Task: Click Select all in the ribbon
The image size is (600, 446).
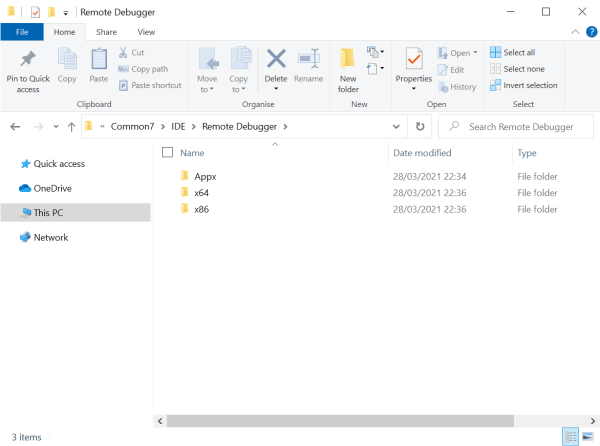Action: click(513, 52)
